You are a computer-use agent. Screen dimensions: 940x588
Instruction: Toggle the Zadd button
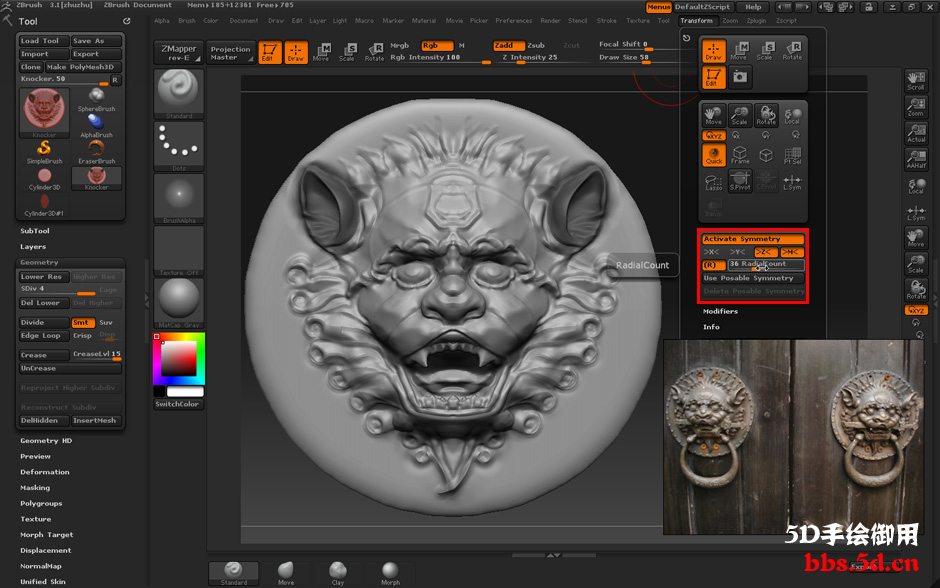508,46
